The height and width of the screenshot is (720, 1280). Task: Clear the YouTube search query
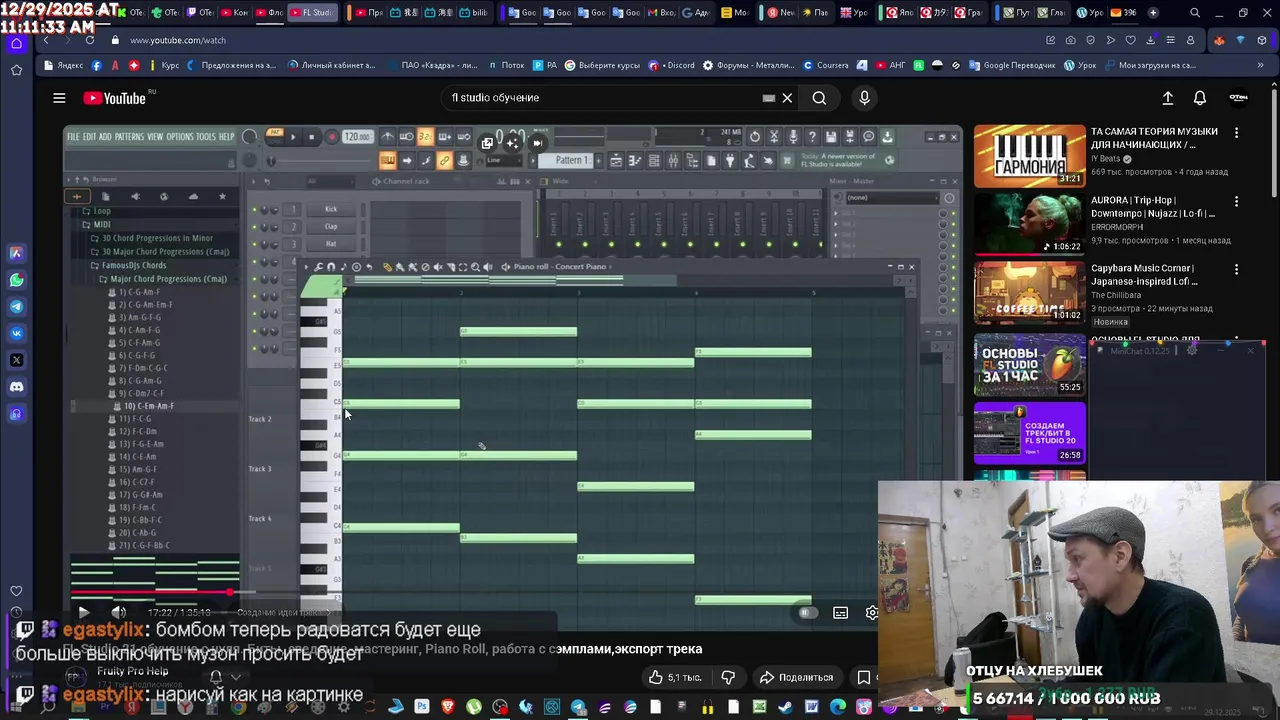click(x=787, y=98)
